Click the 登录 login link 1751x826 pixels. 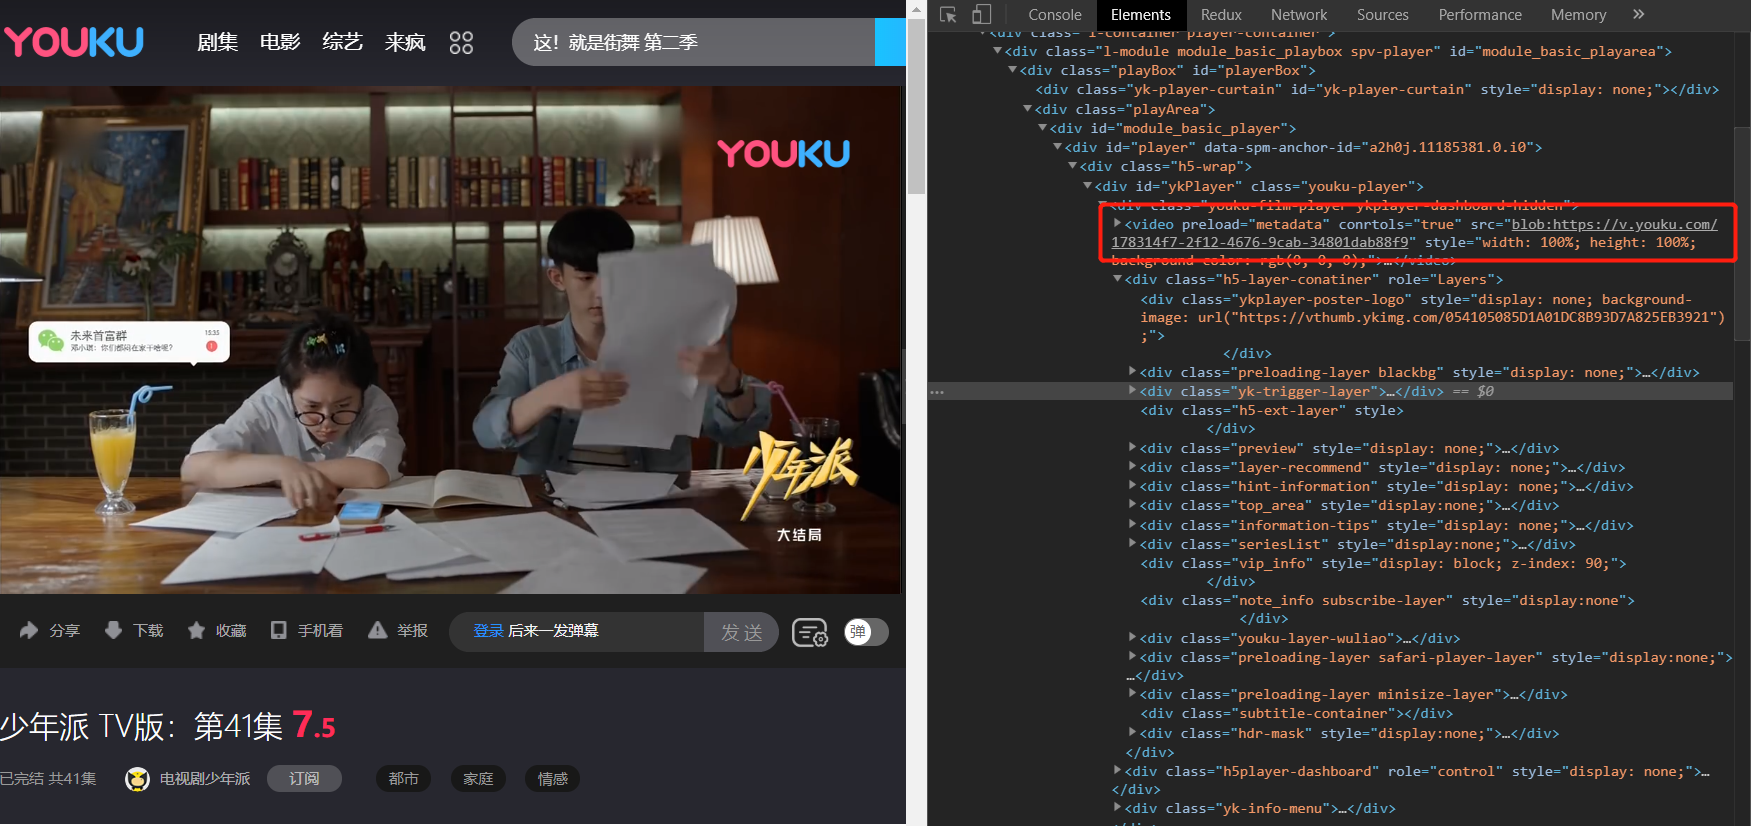tap(488, 631)
